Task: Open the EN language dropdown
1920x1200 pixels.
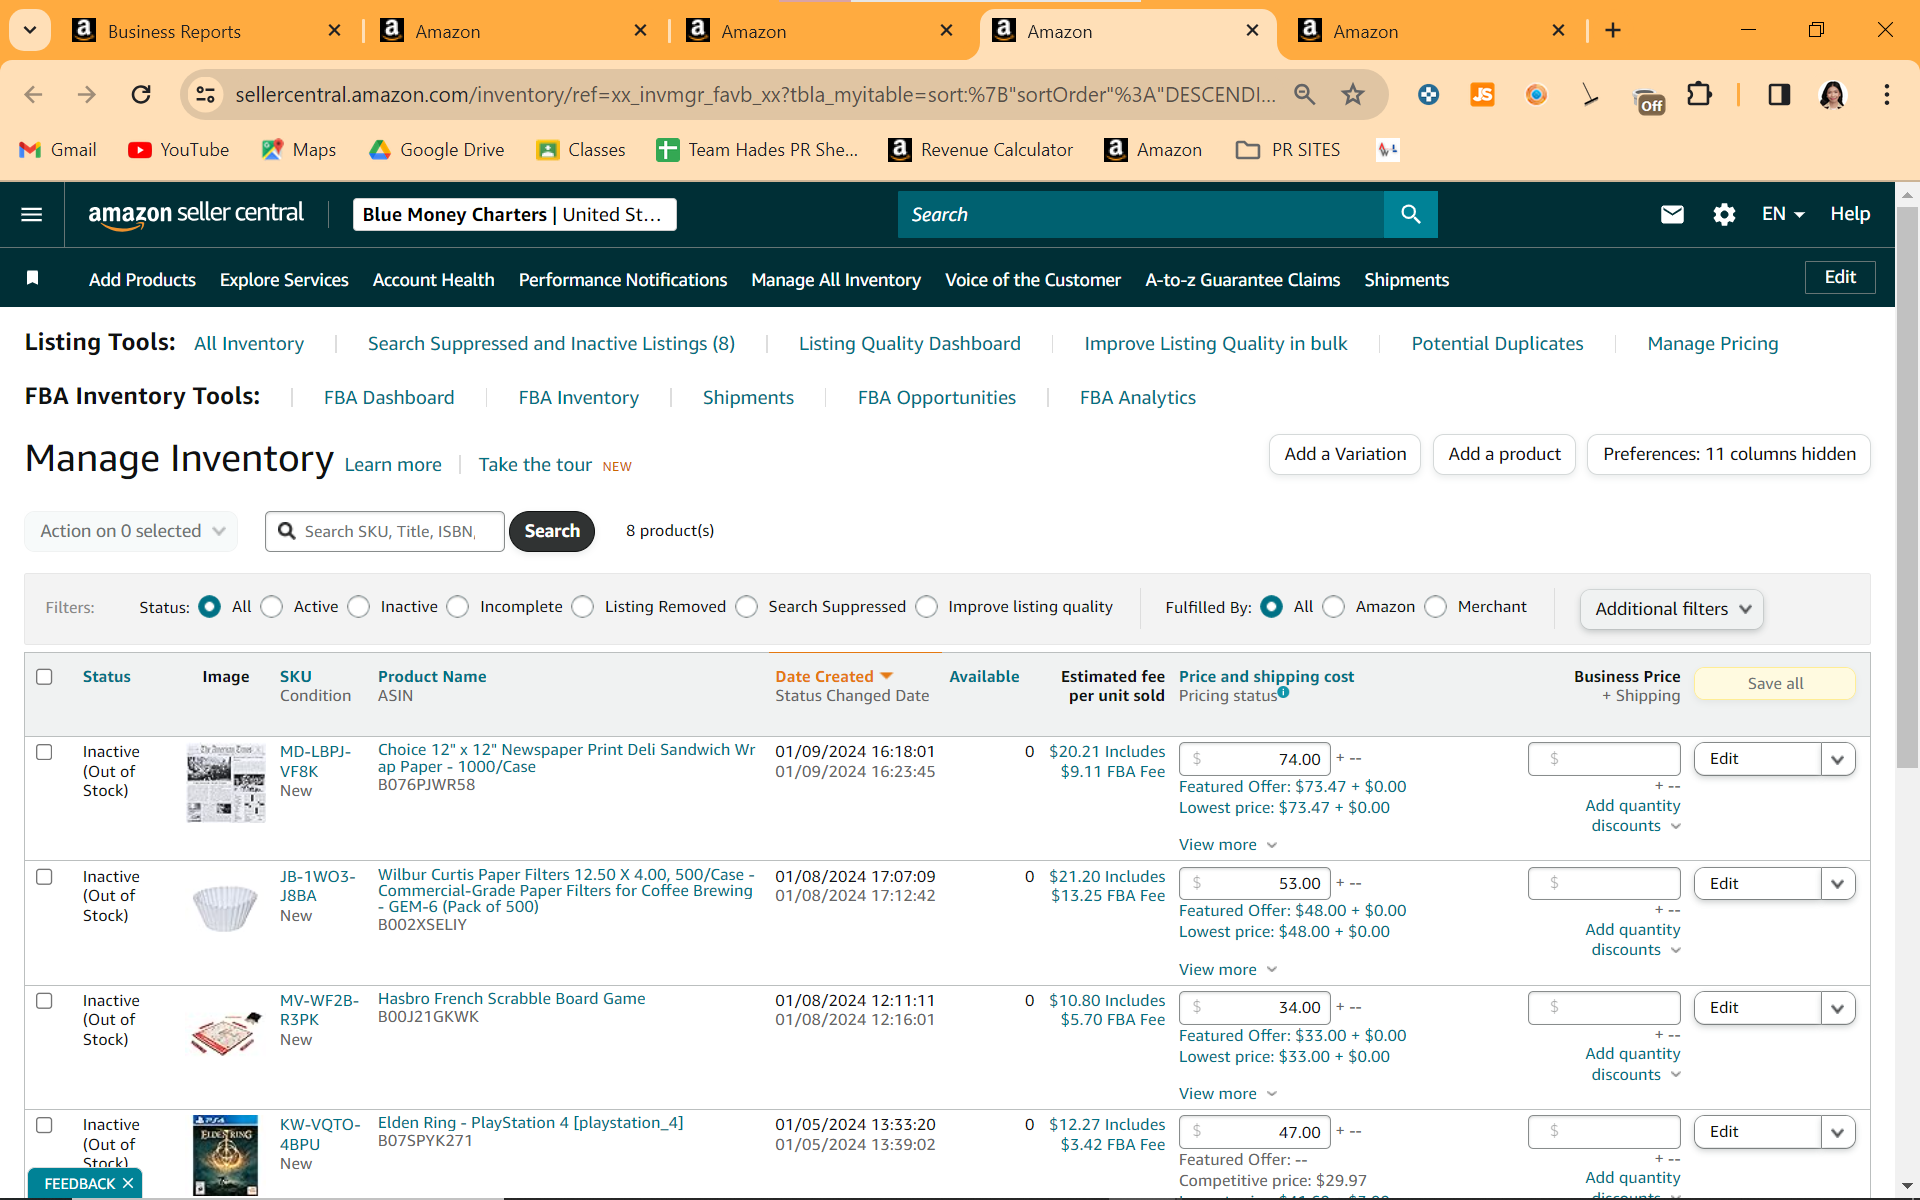Action: point(1783,214)
